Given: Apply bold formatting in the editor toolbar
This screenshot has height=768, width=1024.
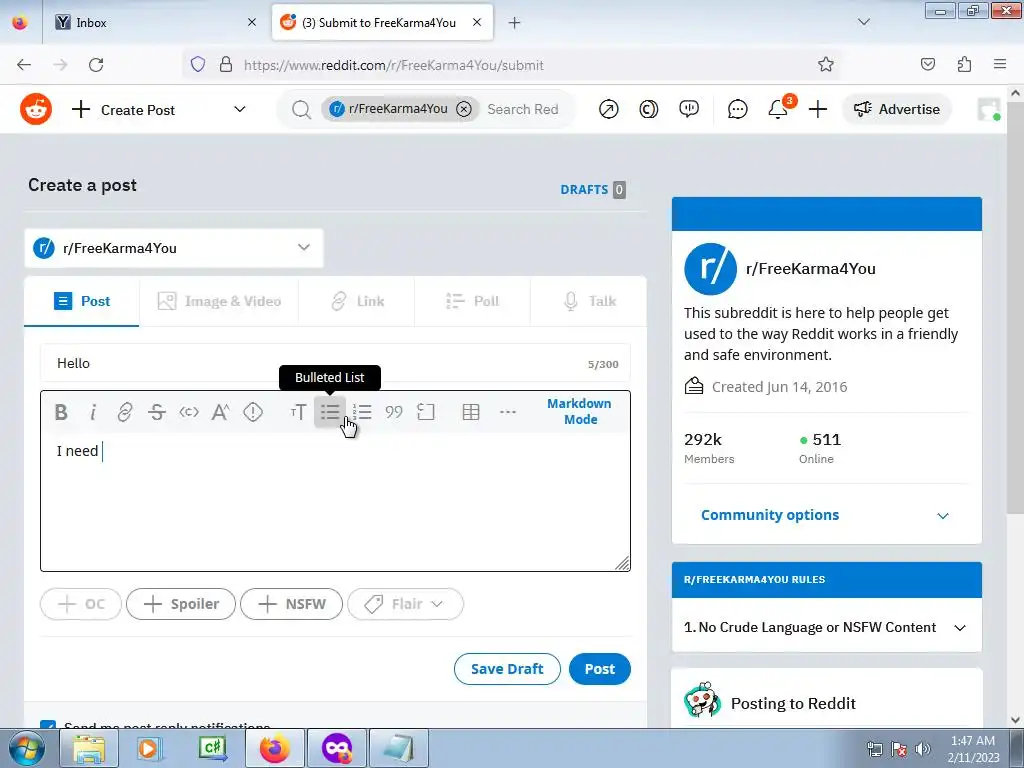Looking at the screenshot, I should [x=61, y=412].
